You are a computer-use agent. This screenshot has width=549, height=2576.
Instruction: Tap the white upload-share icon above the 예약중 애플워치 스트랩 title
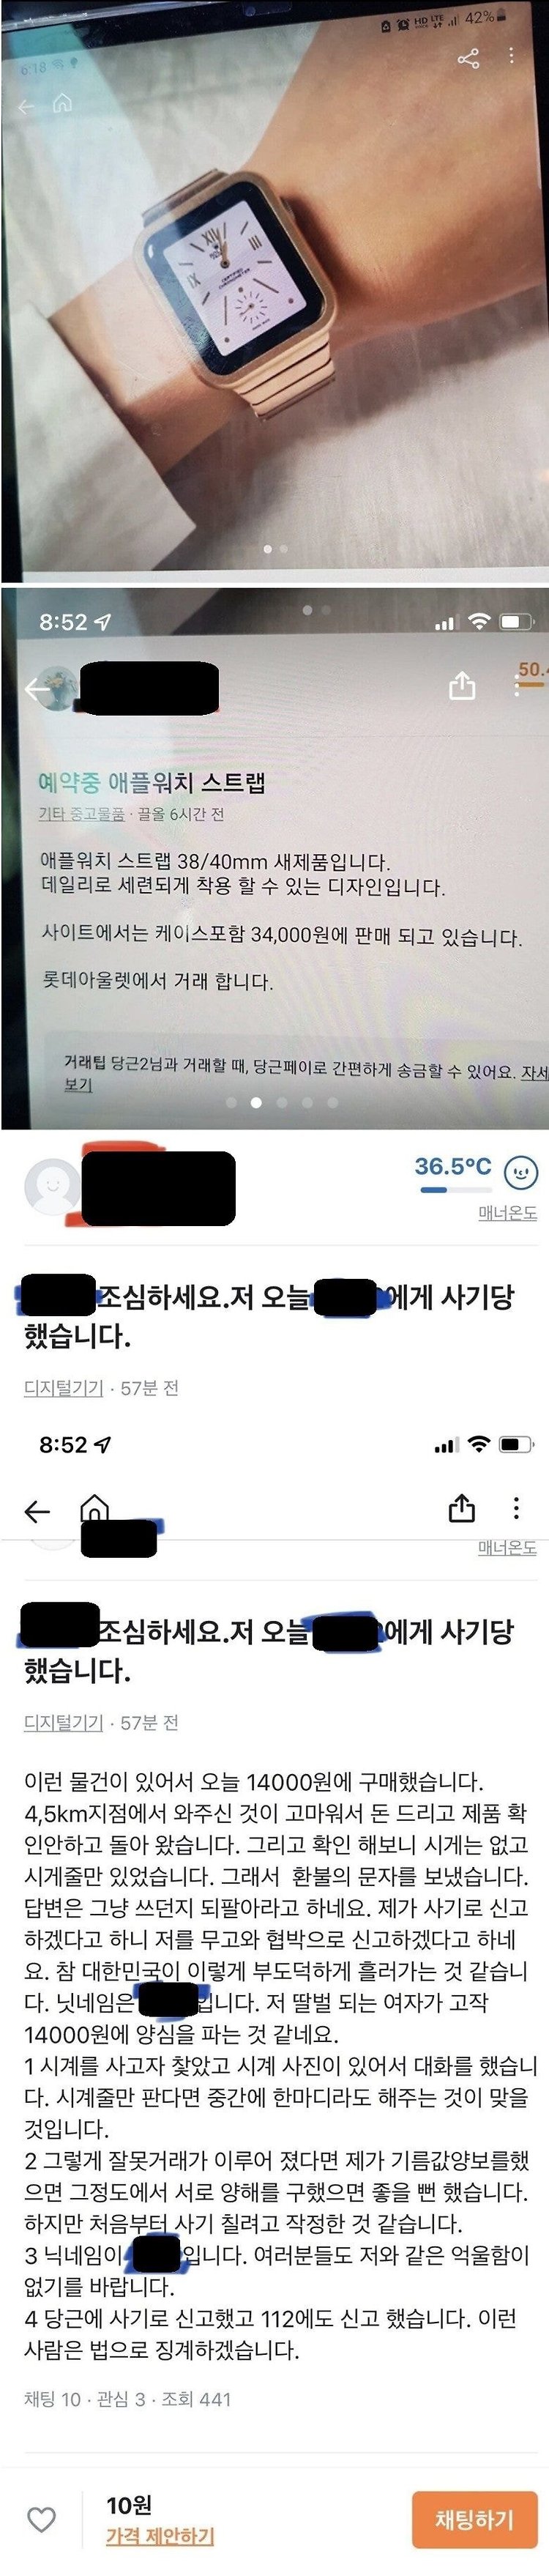[x=462, y=685]
